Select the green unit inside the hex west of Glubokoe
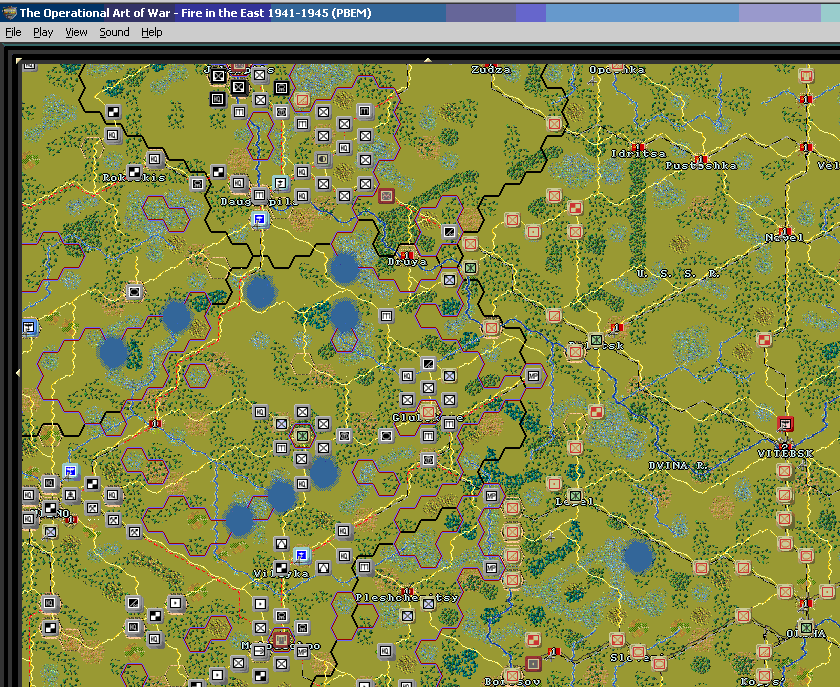 302,436
